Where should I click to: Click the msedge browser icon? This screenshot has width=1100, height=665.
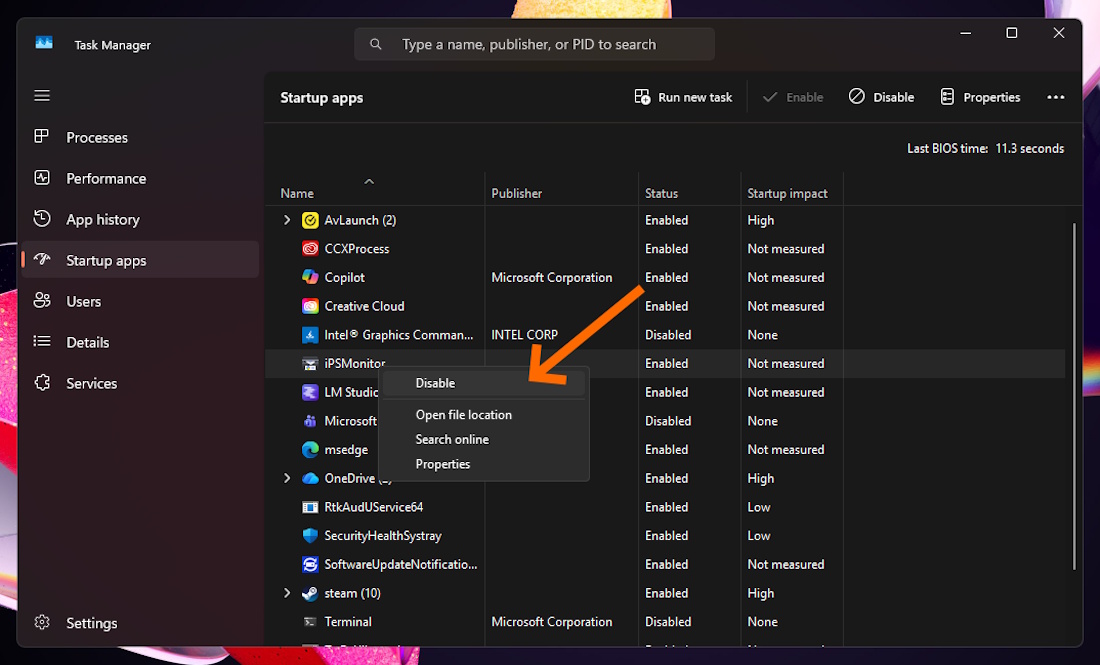pyautogui.click(x=310, y=450)
